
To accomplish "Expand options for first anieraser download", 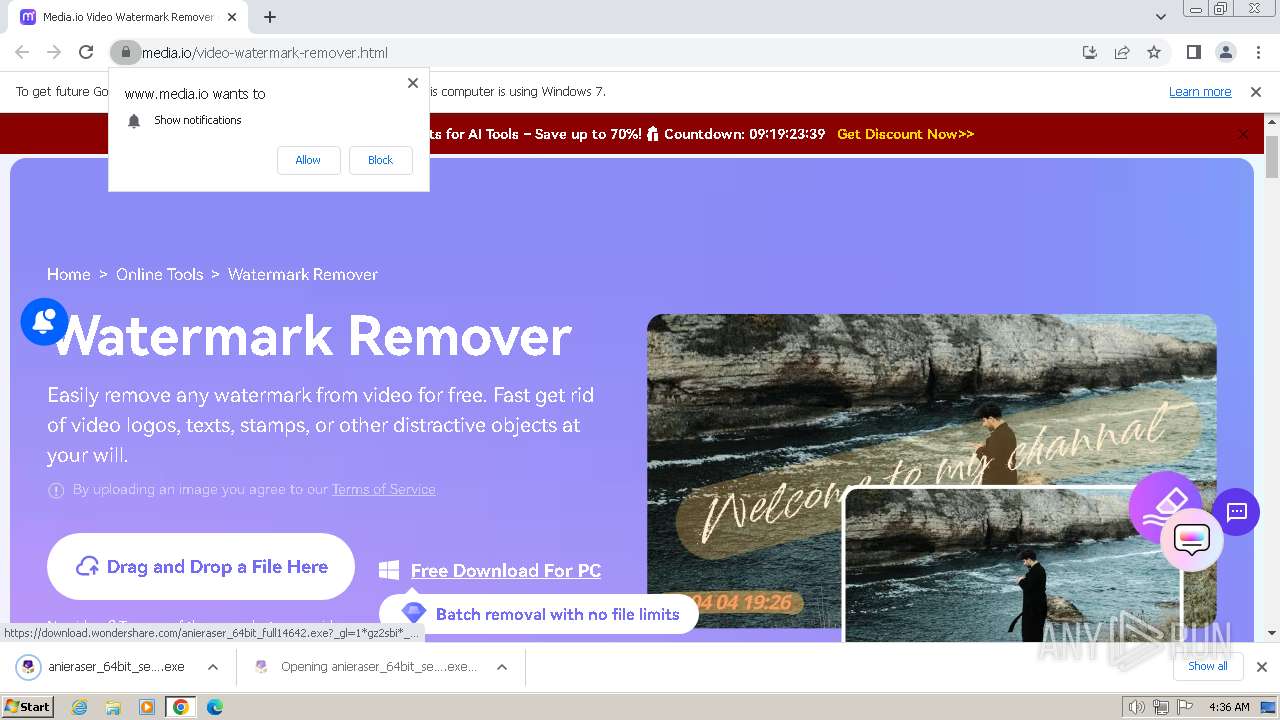I will pyautogui.click(x=212, y=667).
